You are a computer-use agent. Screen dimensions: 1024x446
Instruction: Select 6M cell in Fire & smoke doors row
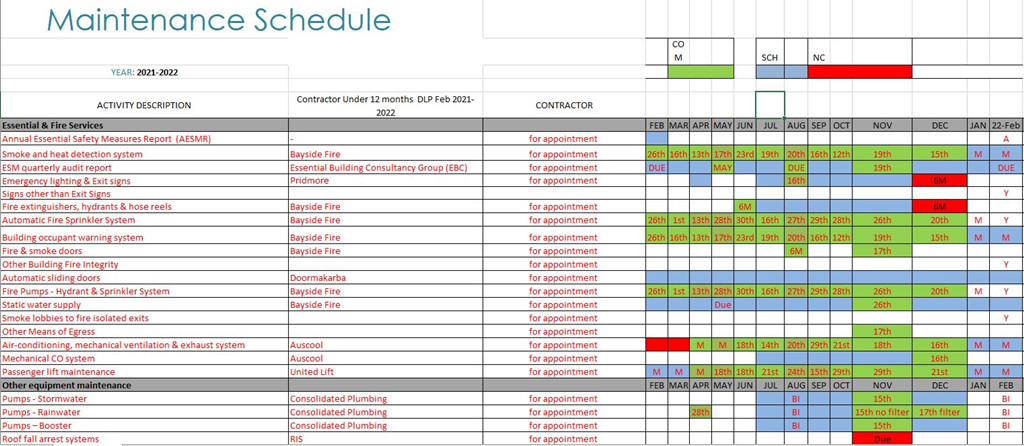tap(795, 251)
